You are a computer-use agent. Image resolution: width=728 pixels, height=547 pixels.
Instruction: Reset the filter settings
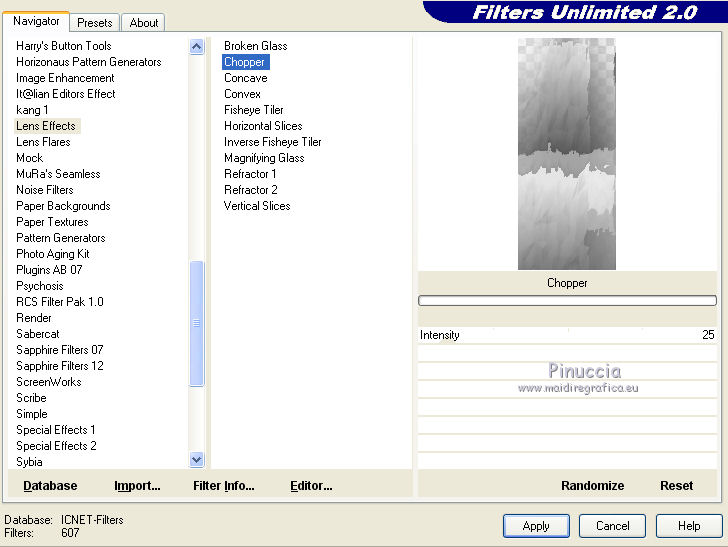tap(676, 486)
